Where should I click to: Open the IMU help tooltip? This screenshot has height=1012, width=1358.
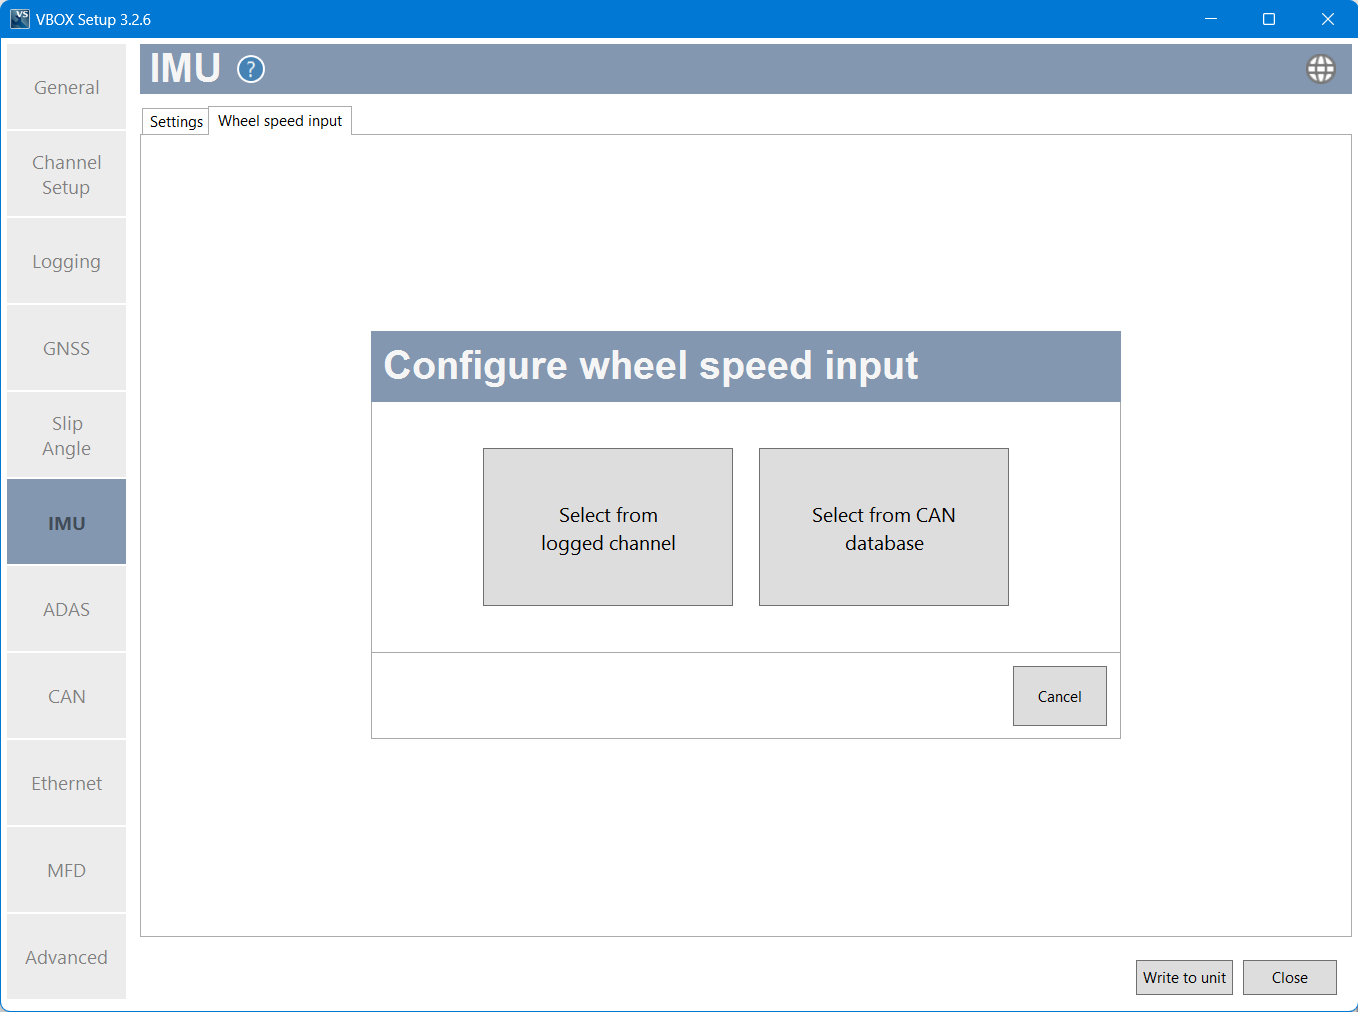point(250,69)
